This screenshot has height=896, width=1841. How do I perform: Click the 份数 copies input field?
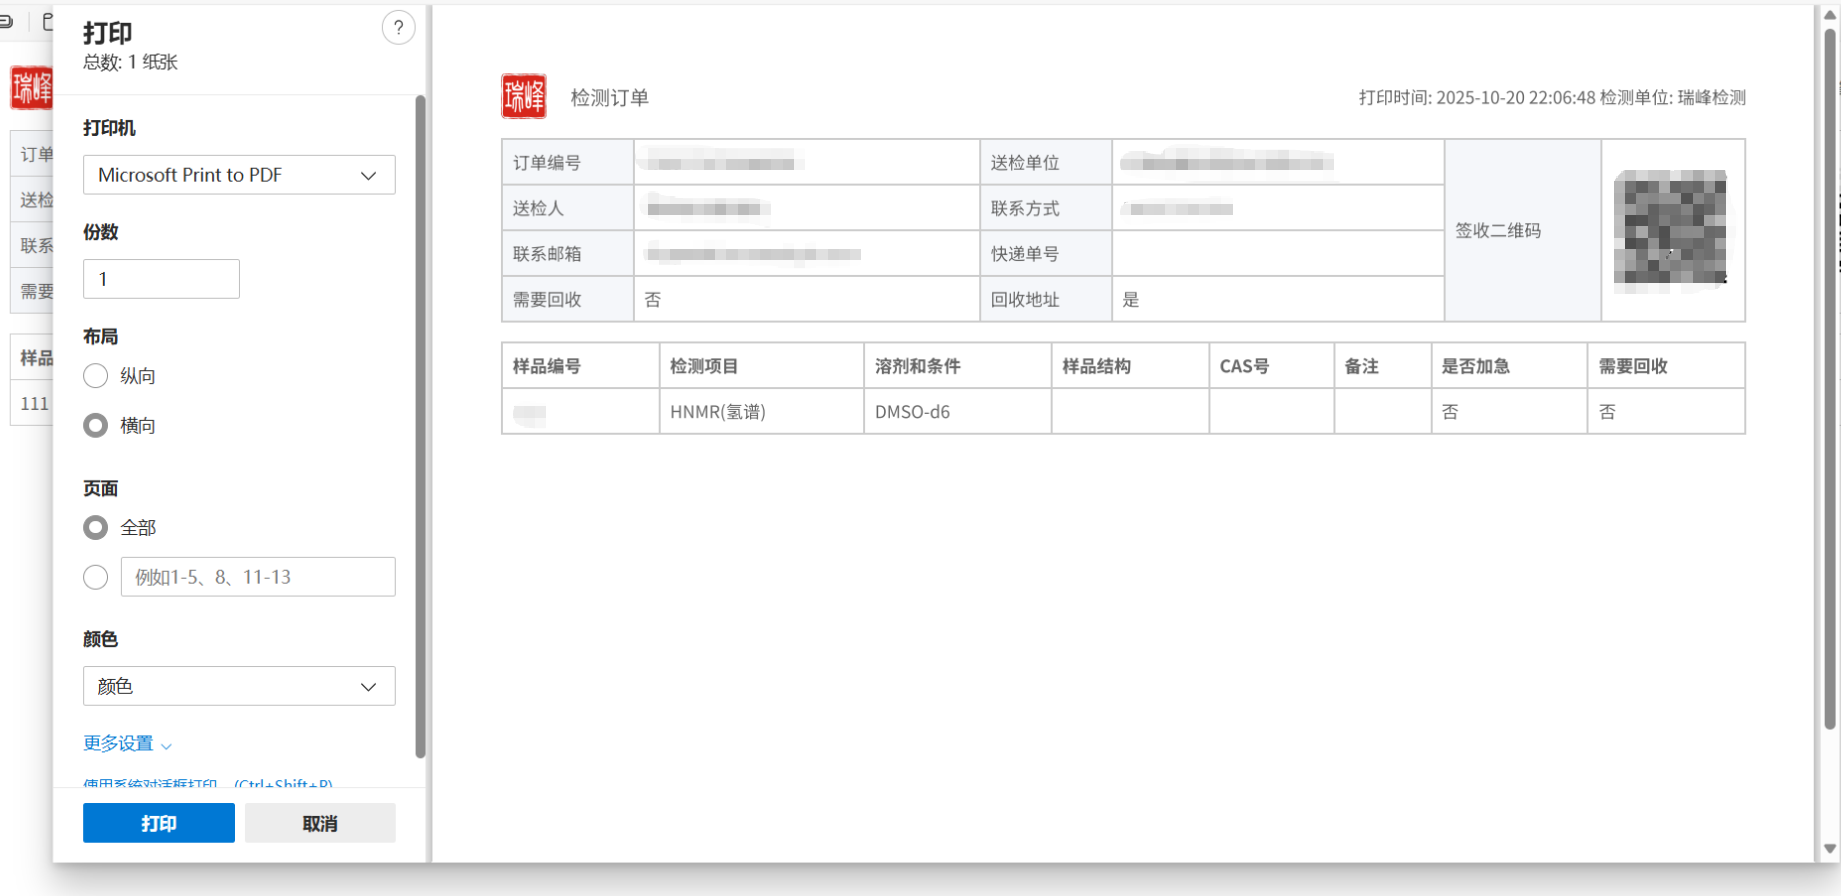pos(161,279)
